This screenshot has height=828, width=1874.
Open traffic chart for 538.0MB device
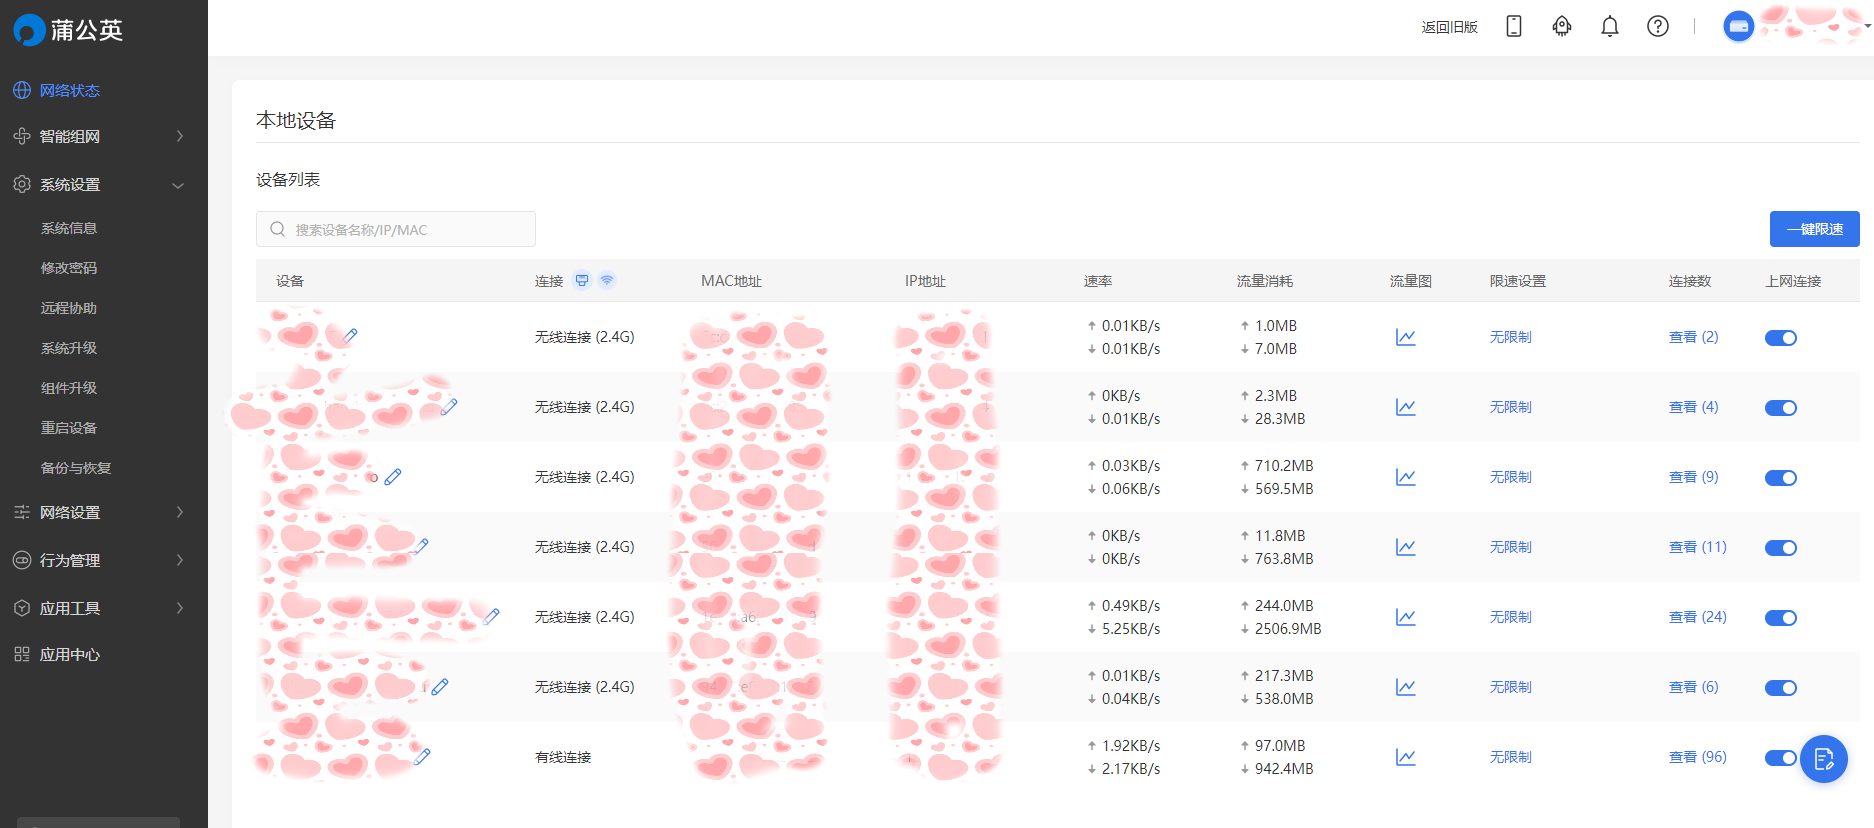tap(1406, 687)
